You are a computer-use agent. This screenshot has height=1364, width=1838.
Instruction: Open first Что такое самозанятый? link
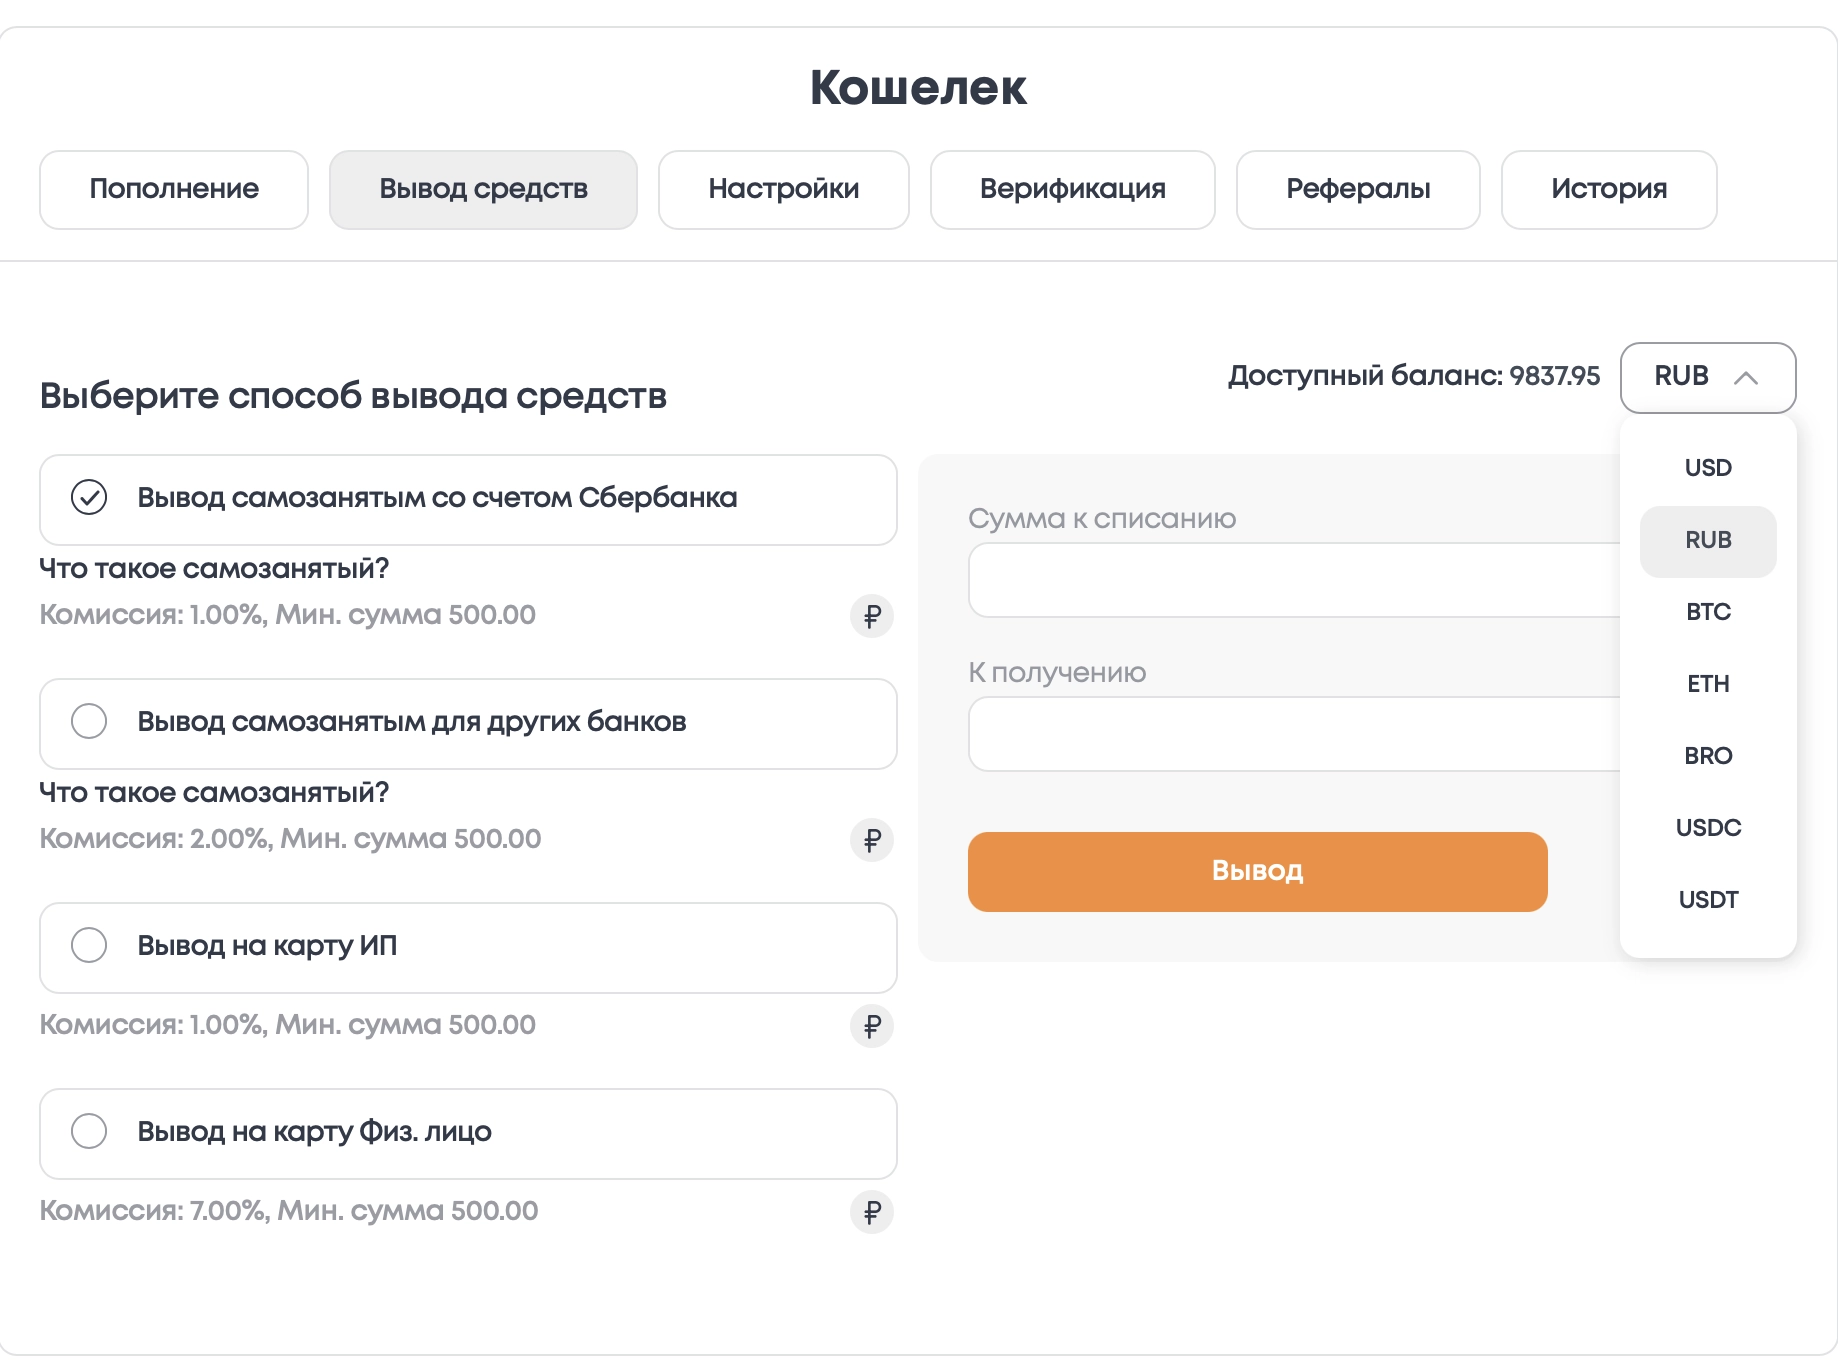pos(214,569)
